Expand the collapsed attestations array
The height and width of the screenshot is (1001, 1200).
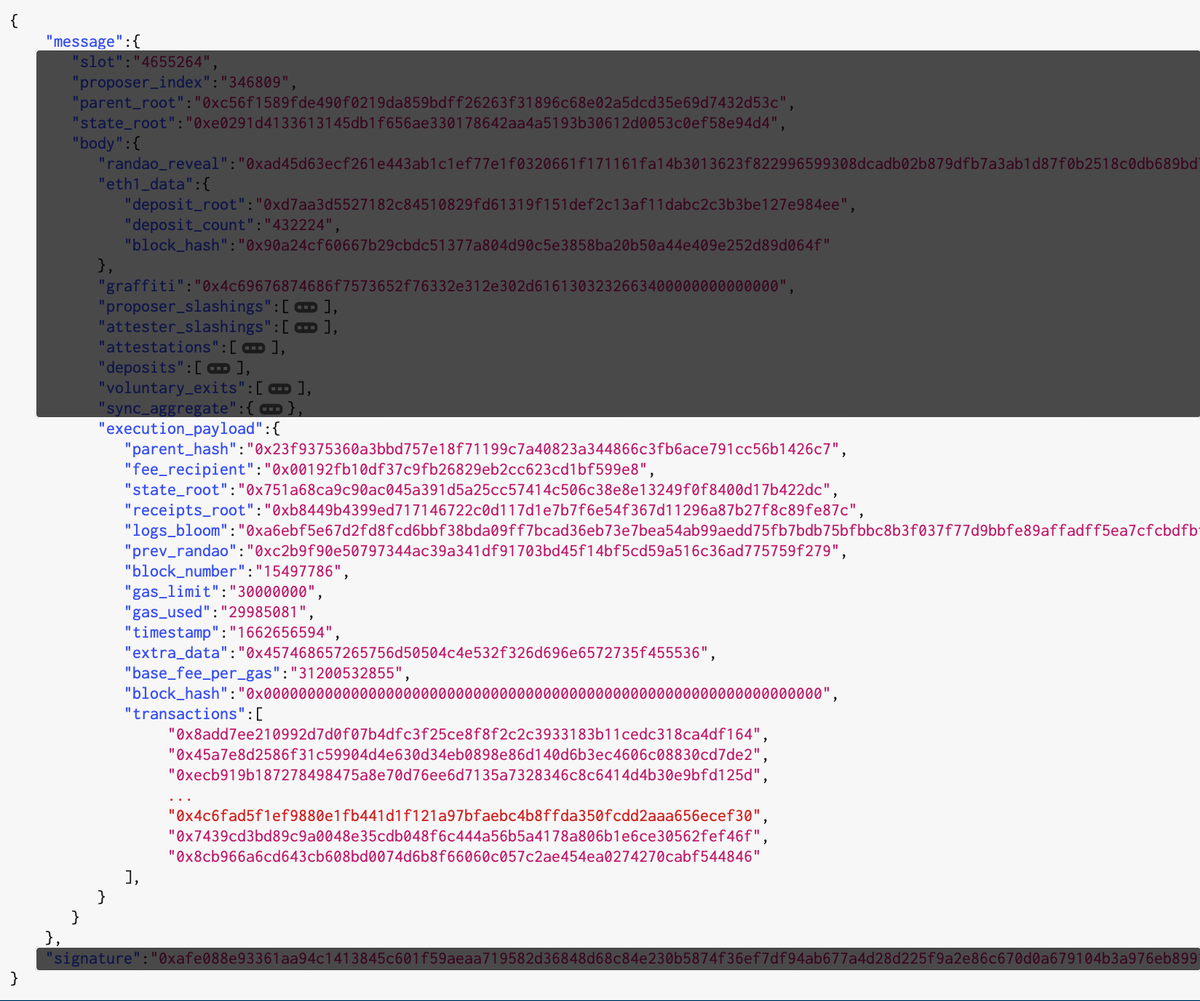(254, 347)
